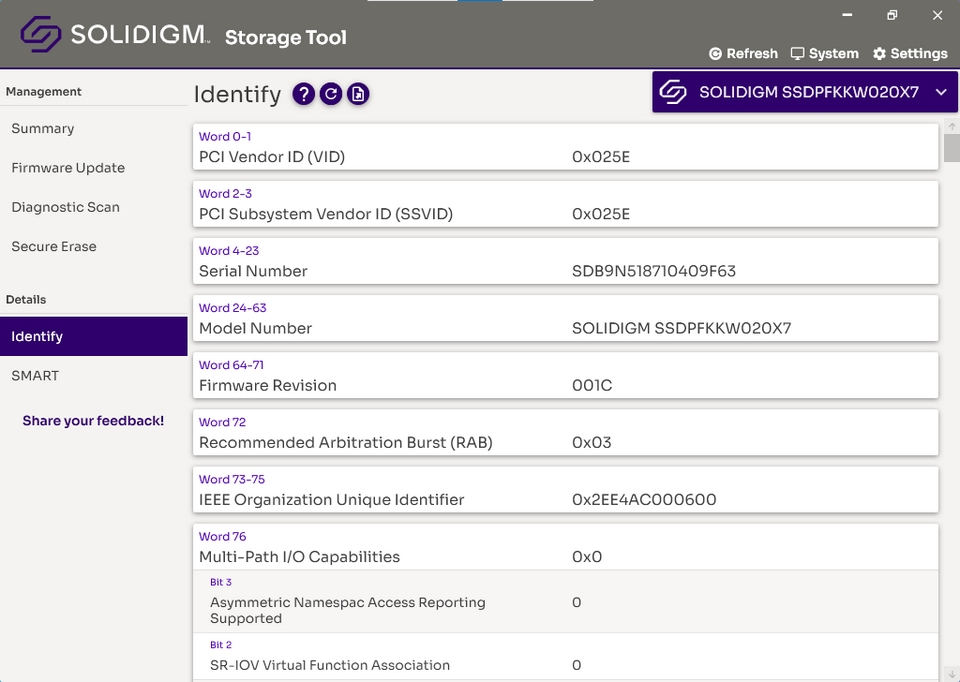Minimize the Storage Tool window
The height and width of the screenshot is (682, 960).
847,15
